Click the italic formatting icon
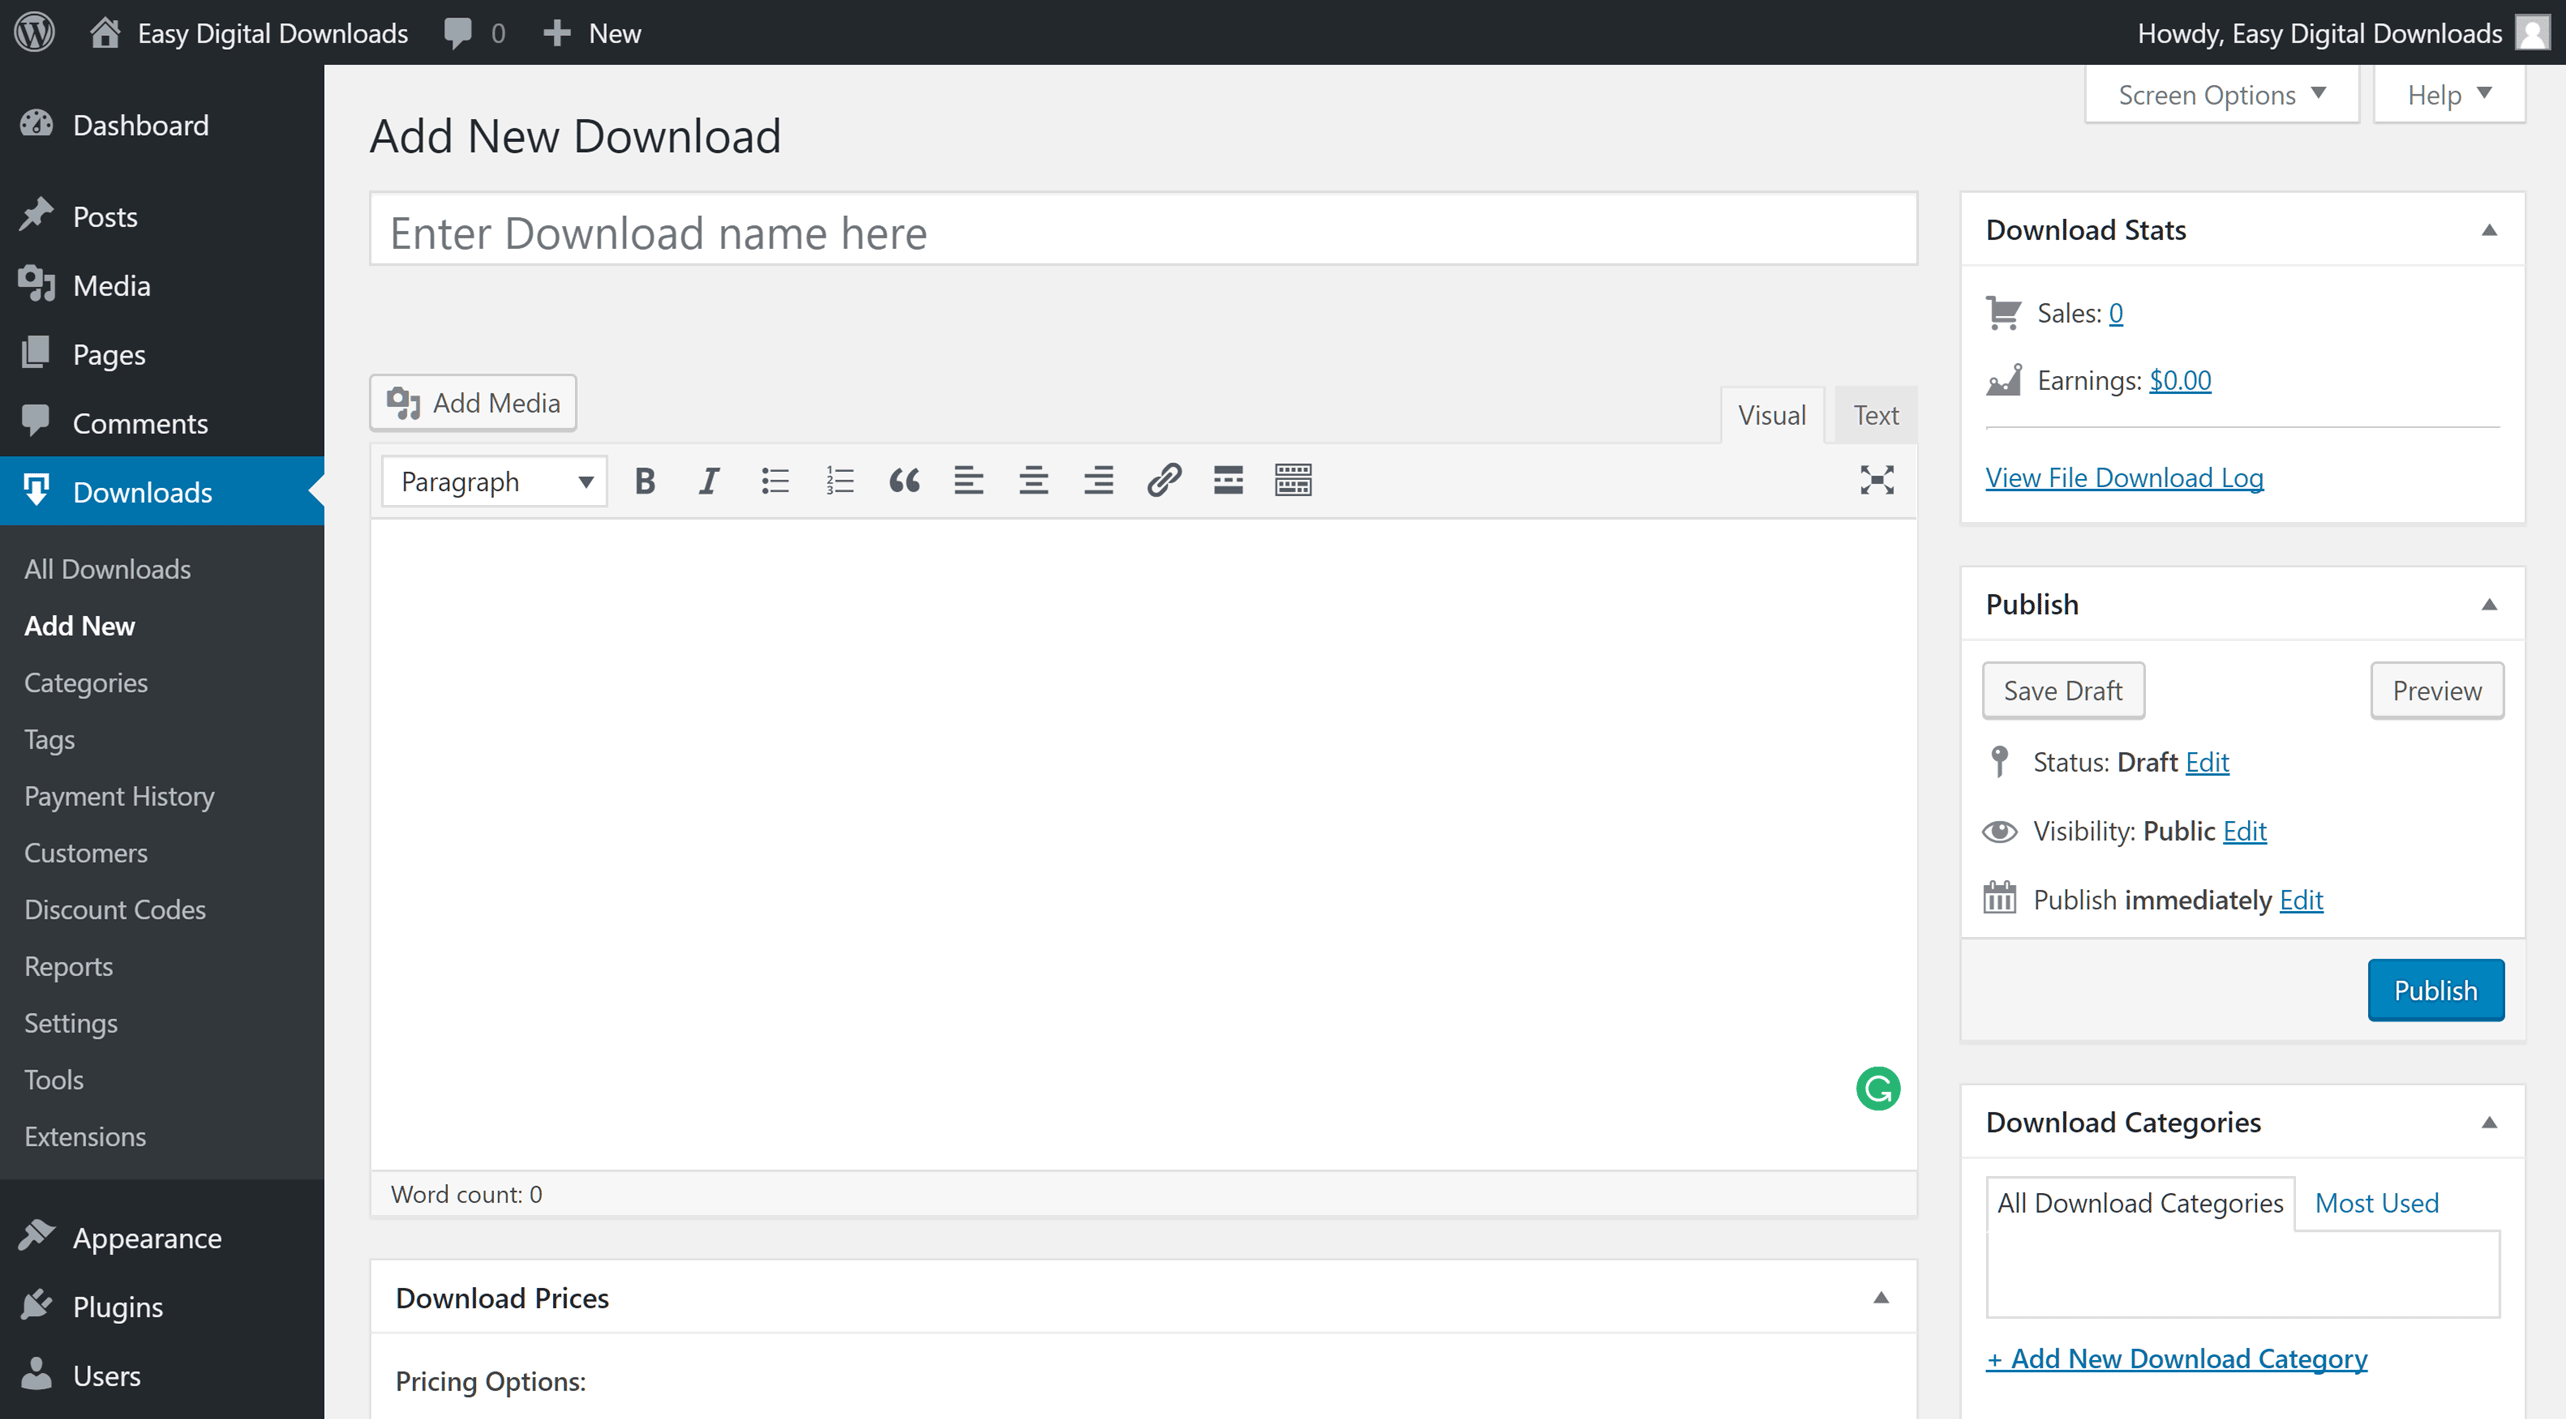The height and width of the screenshot is (1419, 2566). 709,481
